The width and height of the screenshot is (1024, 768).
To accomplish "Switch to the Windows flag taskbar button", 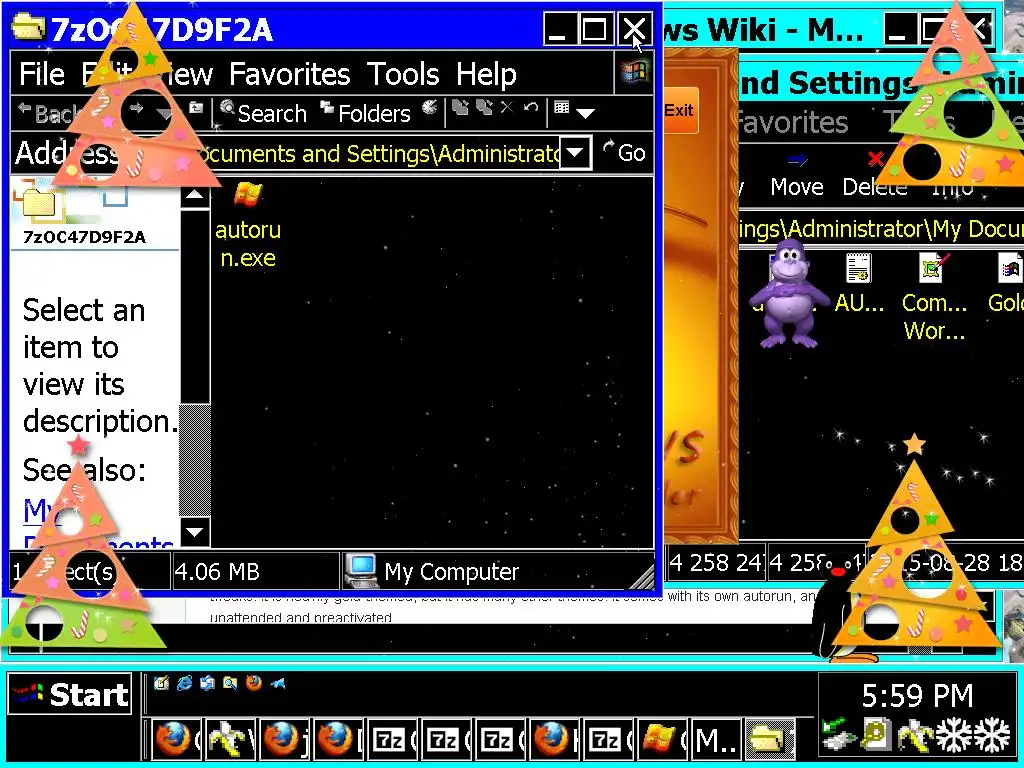I will 663,739.
